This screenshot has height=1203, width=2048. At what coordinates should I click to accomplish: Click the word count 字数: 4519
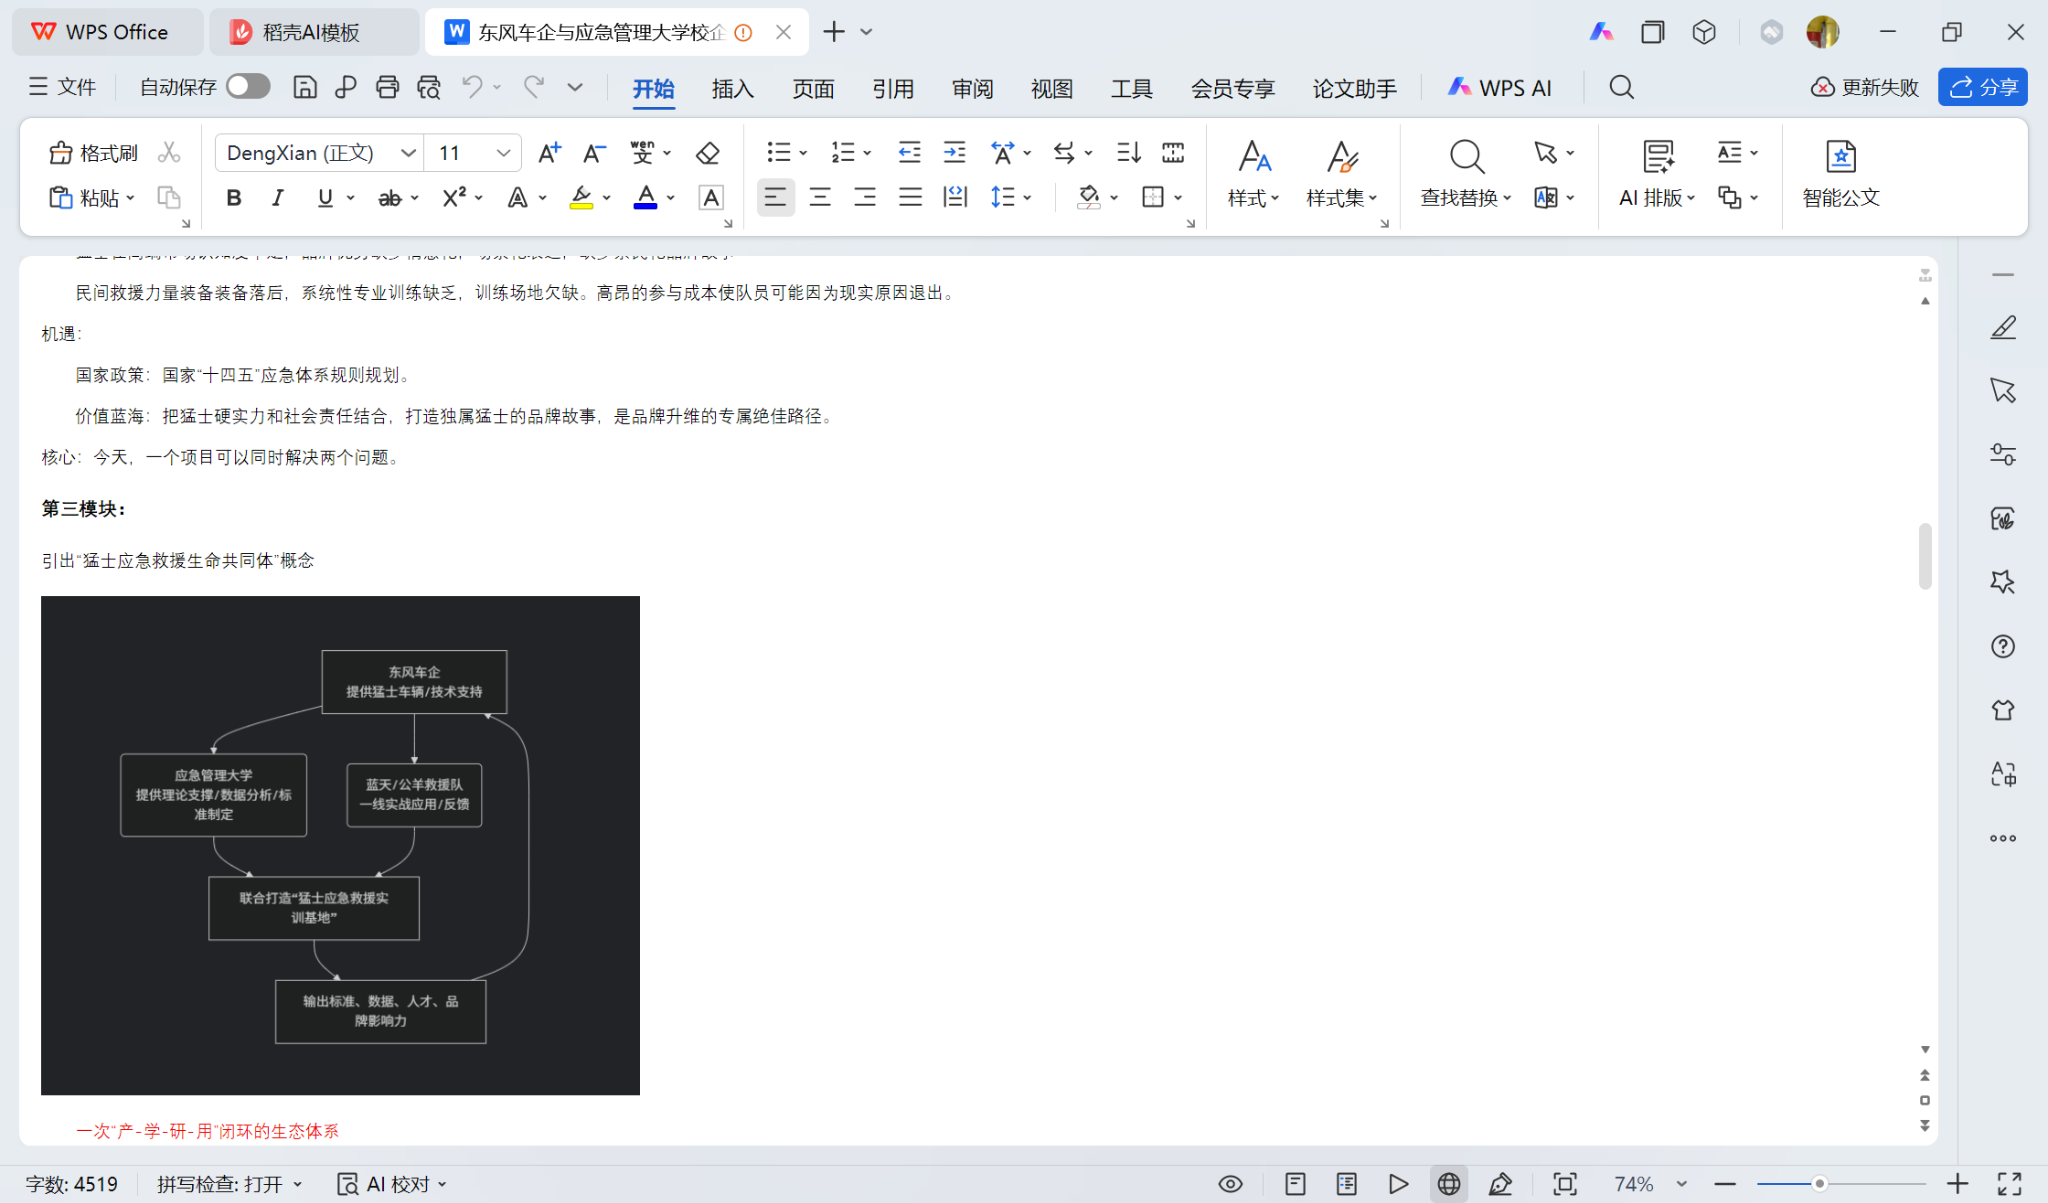click(71, 1184)
